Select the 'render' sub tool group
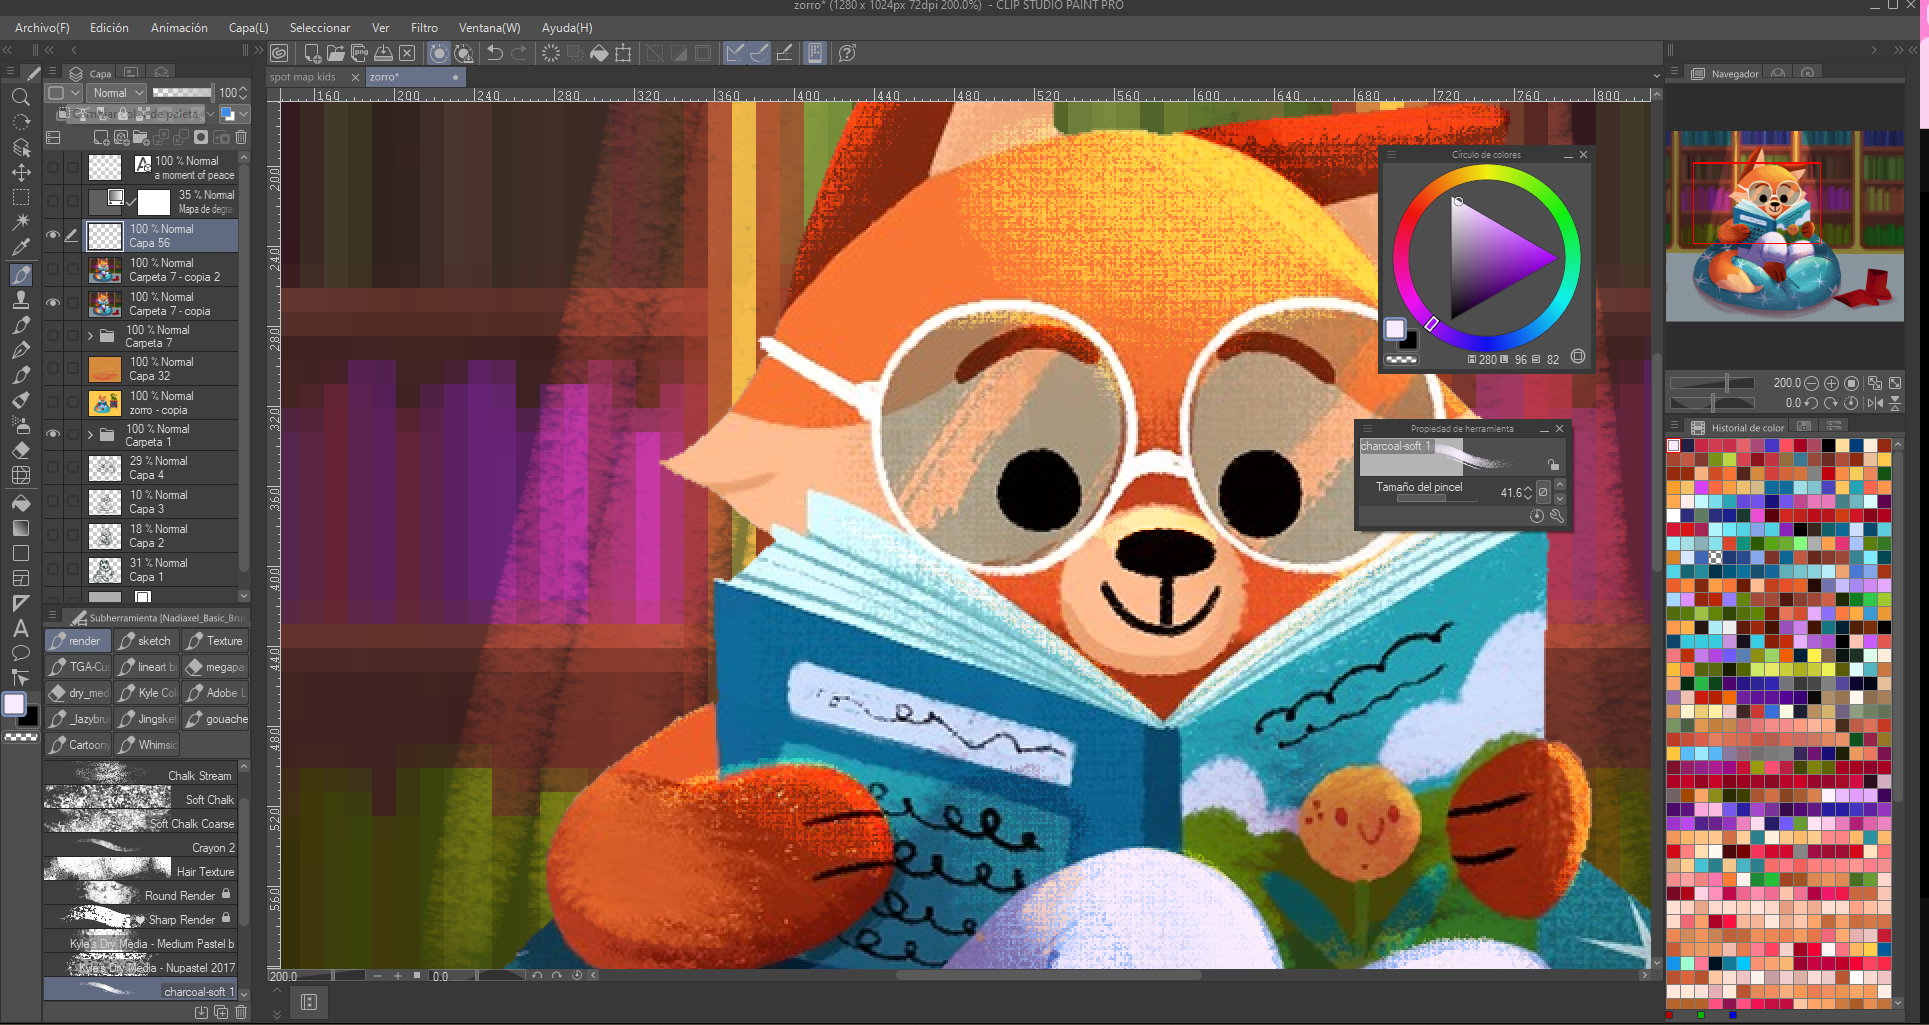The height and width of the screenshot is (1025, 1929). click(78, 641)
